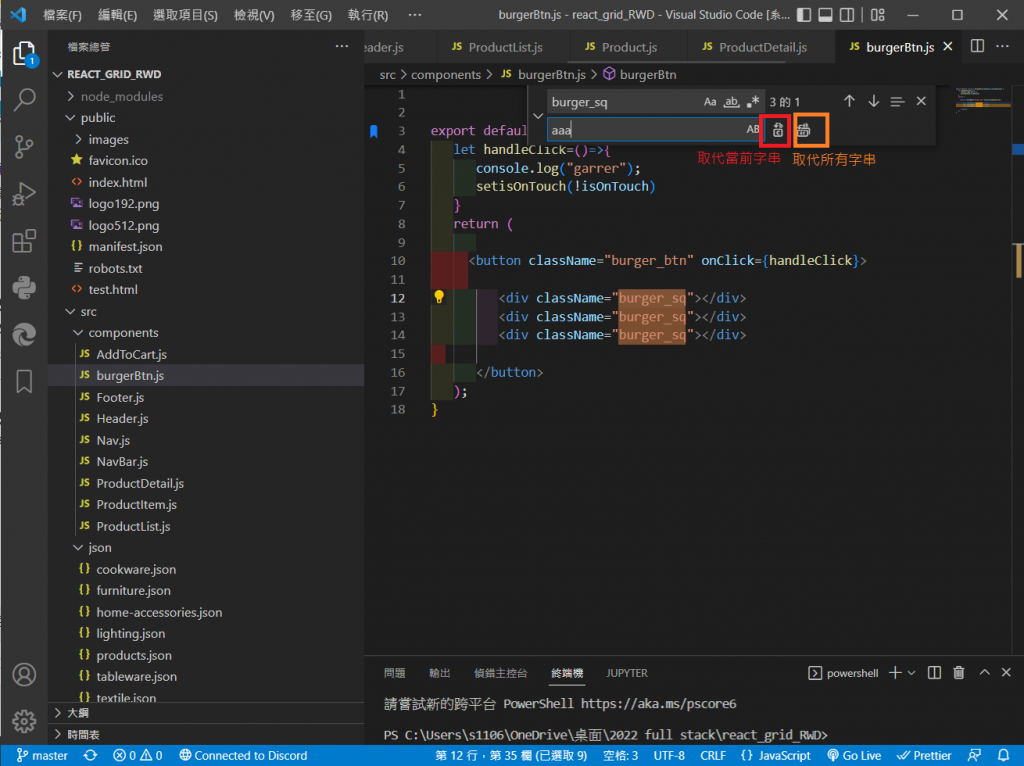Toggle Match Whole Word in find box
The width and height of the screenshot is (1024, 766).
(x=731, y=102)
